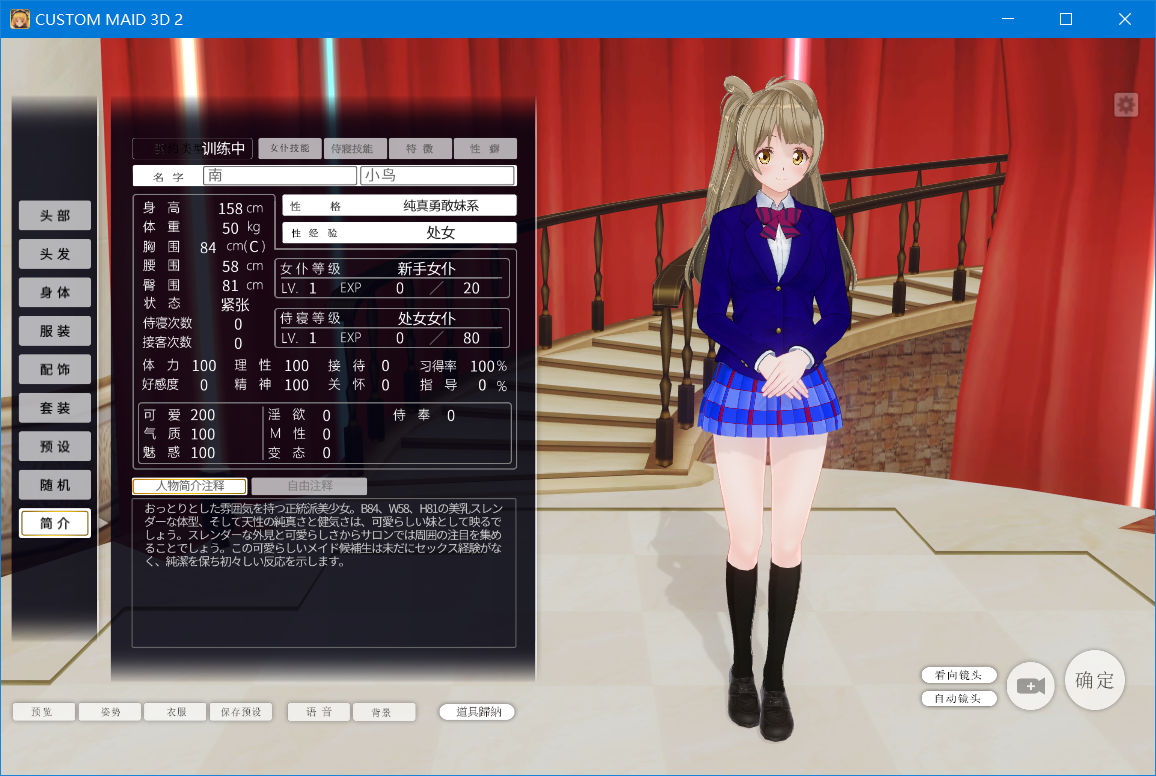The height and width of the screenshot is (776, 1156).
Task: Click the 保存预设 button
Action: coord(241,712)
